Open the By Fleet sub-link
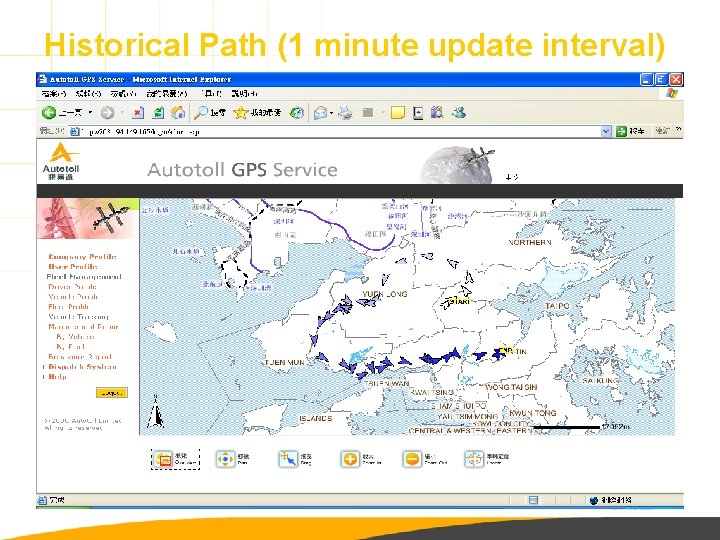Screen dimensions: 720x540 (x=70, y=347)
